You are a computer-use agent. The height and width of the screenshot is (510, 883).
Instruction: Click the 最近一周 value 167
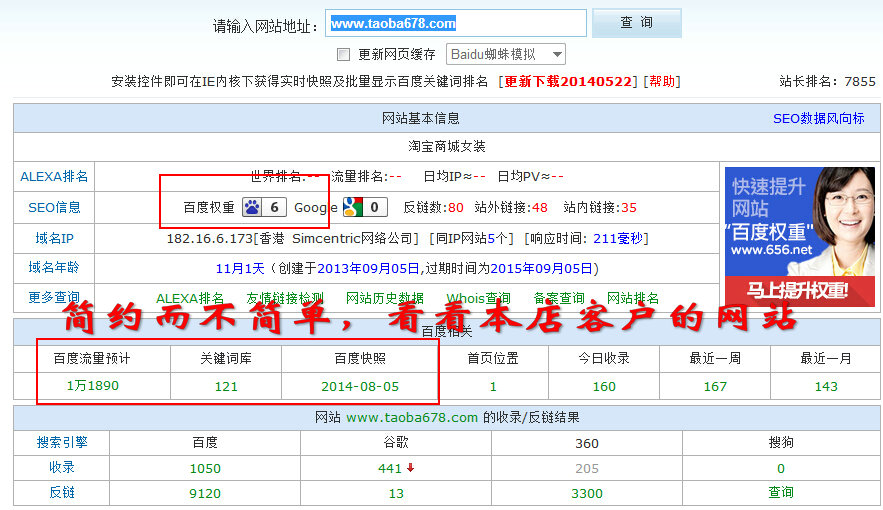point(715,387)
